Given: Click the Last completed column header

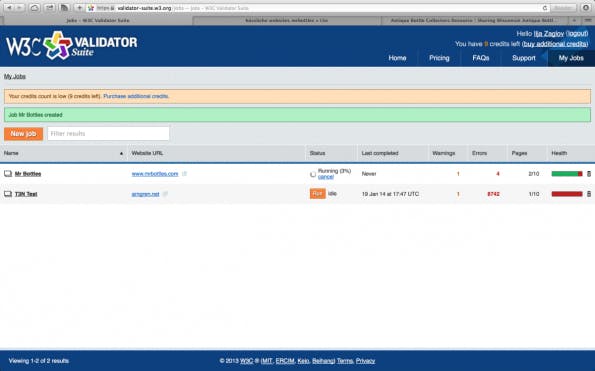Looking at the screenshot, I should (x=380, y=153).
